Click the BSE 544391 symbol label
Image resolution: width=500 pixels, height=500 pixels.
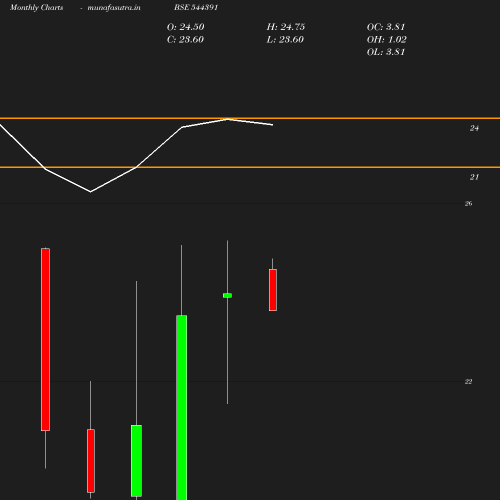click(196, 7)
